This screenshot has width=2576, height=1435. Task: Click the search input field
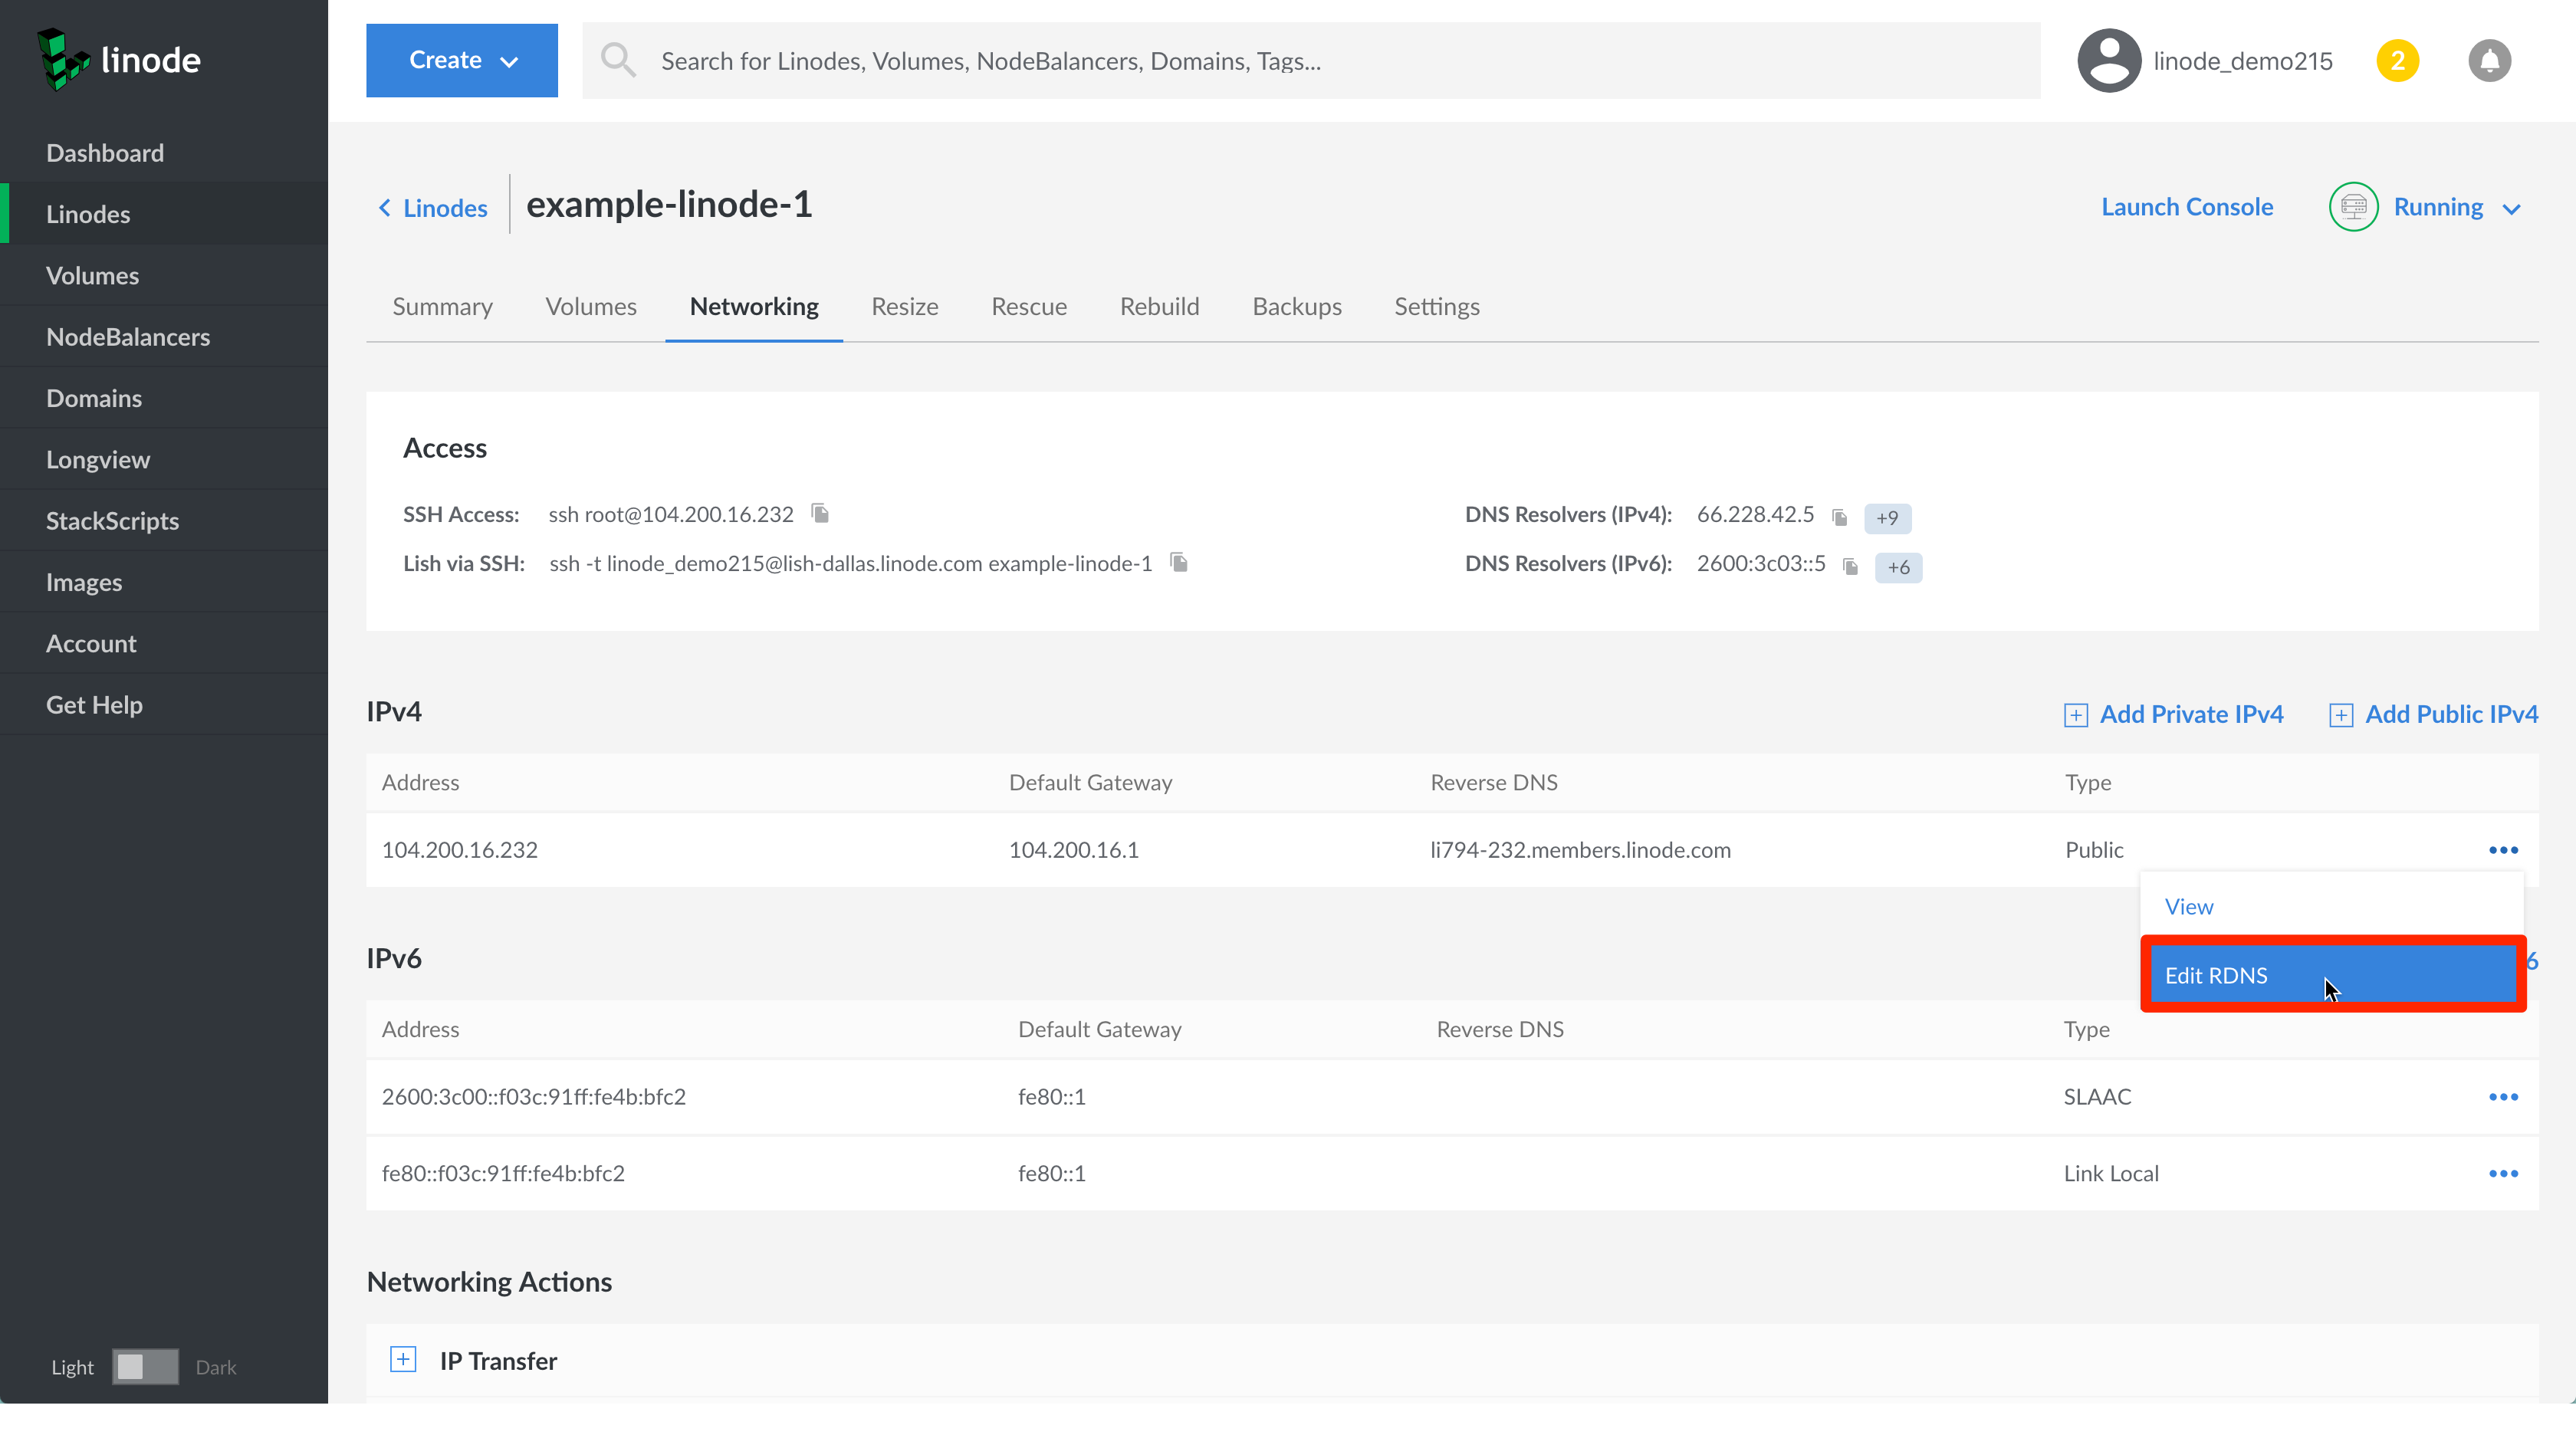[x=1300, y=61]
